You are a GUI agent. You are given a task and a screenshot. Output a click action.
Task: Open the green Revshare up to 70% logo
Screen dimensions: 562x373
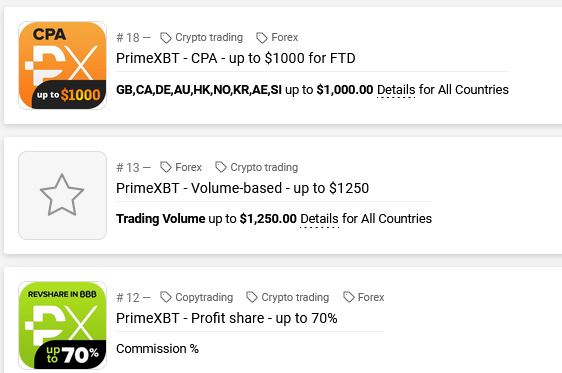click(62, 325)
